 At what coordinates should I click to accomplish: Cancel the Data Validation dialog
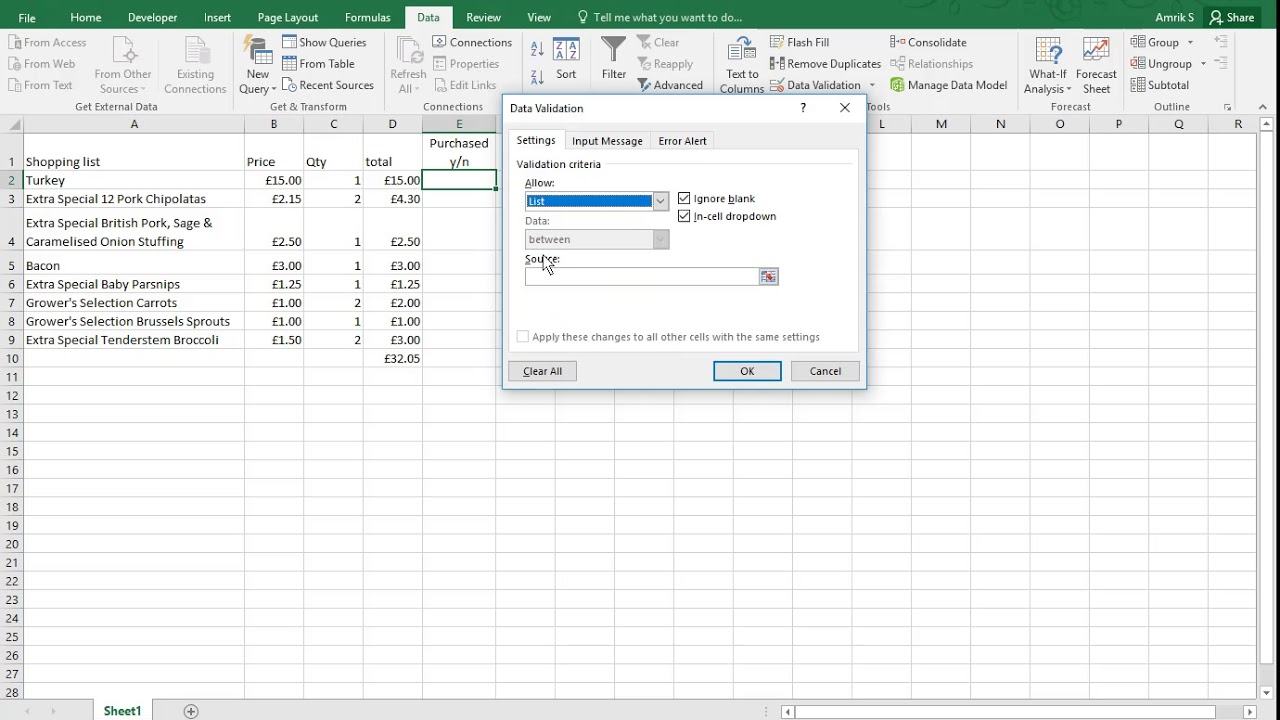(825, 371)
